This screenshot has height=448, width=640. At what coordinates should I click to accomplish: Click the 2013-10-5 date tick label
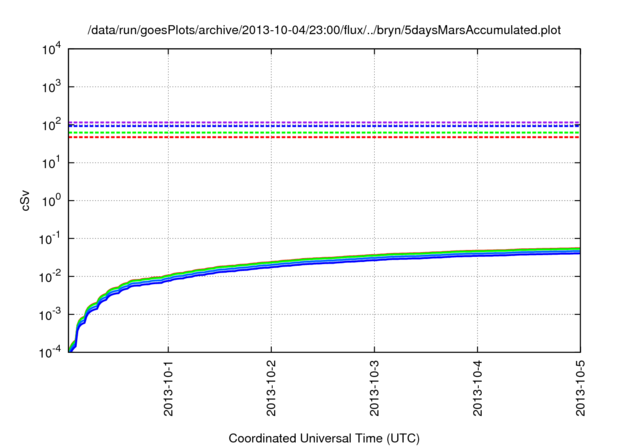click(580, 388)
